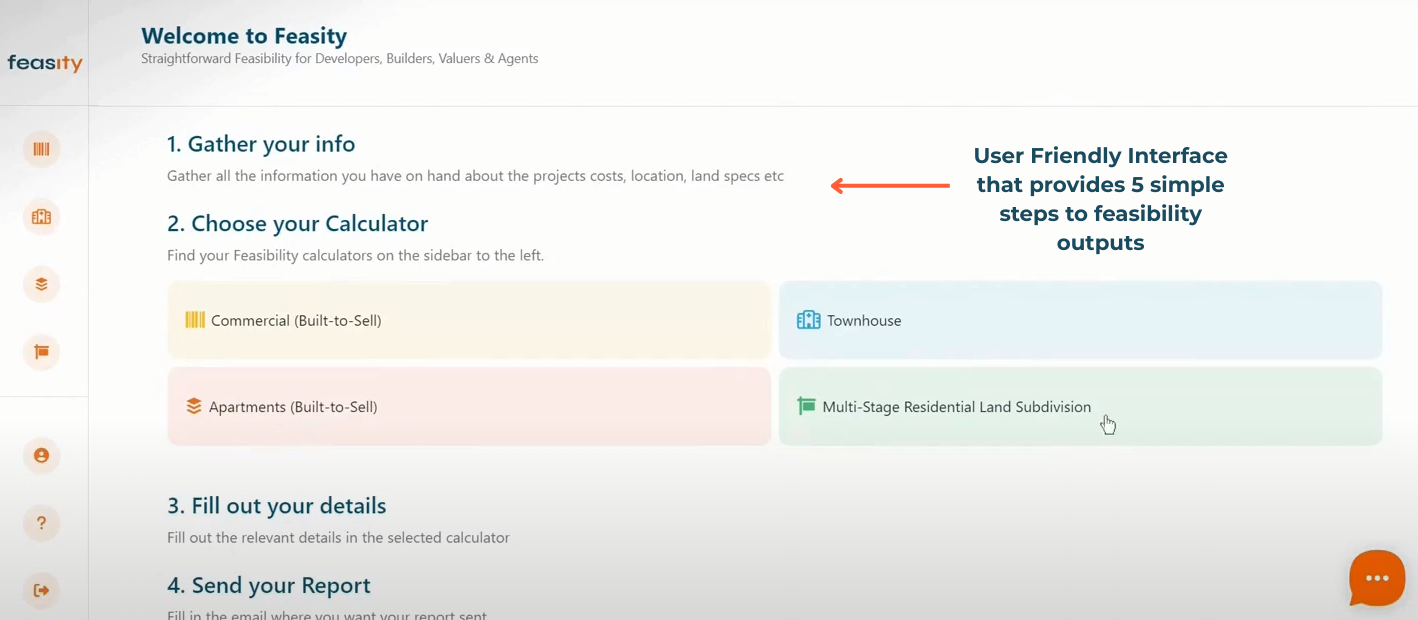This screenshot has width=1418, height=620.
Task: Select the Townhouse calculator icon in sidebar
Action: pos(41,216)
